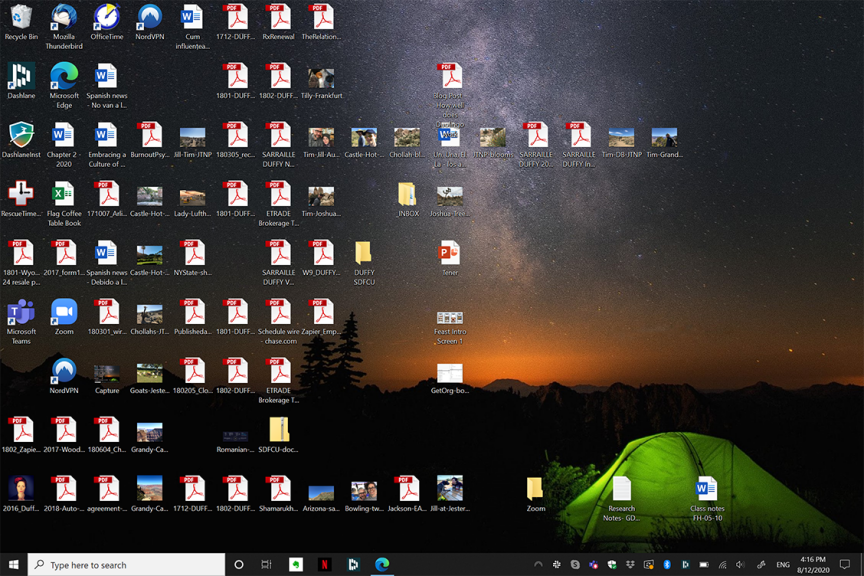
Task: Click the Microsoft Edge taskbar icon
Action: click(382, 565)
